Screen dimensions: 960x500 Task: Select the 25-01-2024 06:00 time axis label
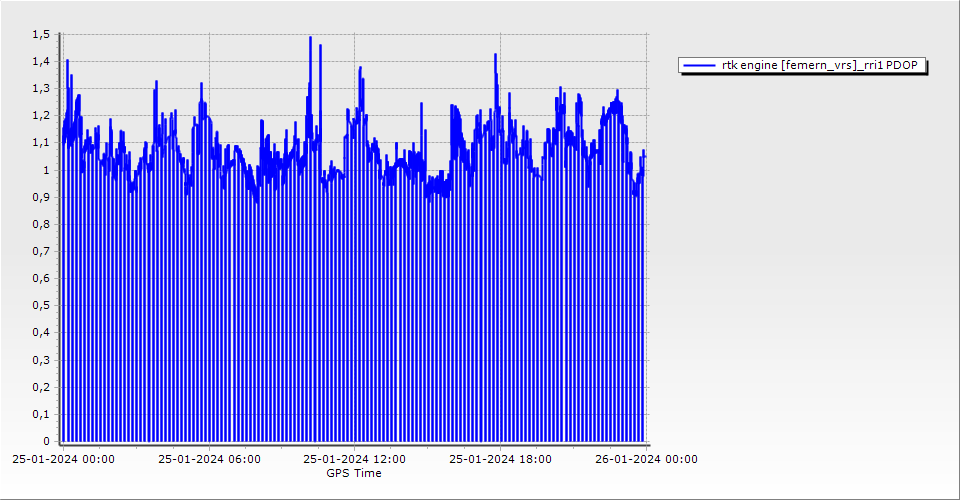(210, 460)
